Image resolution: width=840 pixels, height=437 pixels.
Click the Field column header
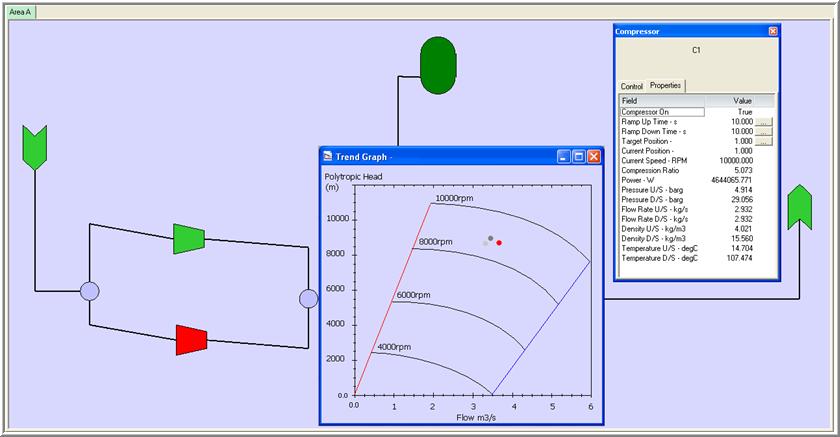(x=662, y=101)
